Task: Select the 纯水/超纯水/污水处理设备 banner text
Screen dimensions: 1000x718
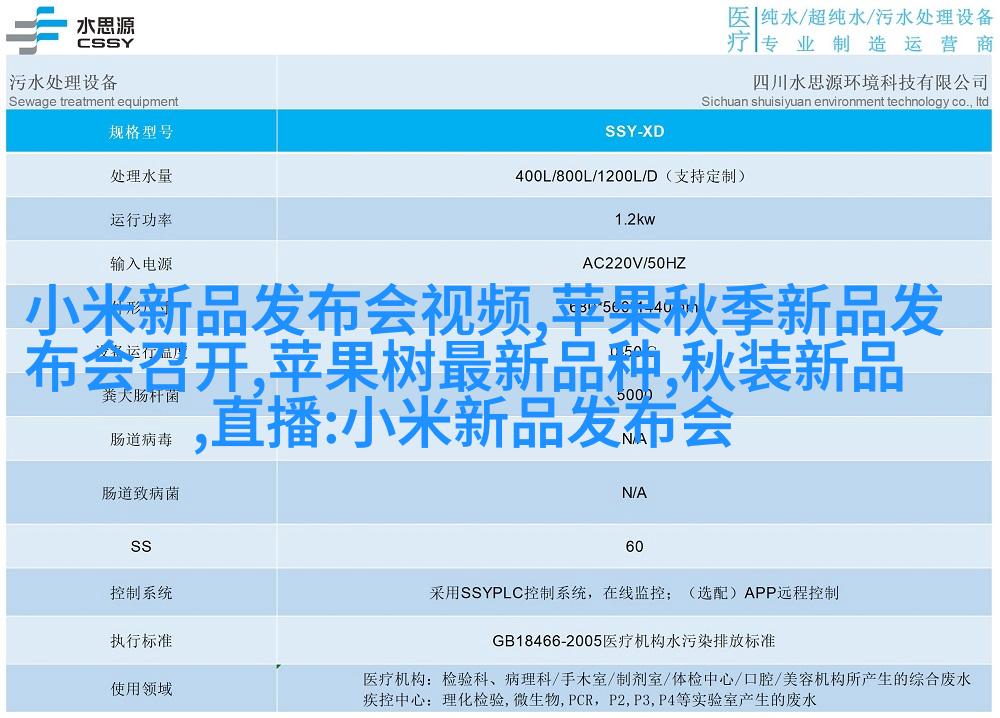Action: (877, 17)
